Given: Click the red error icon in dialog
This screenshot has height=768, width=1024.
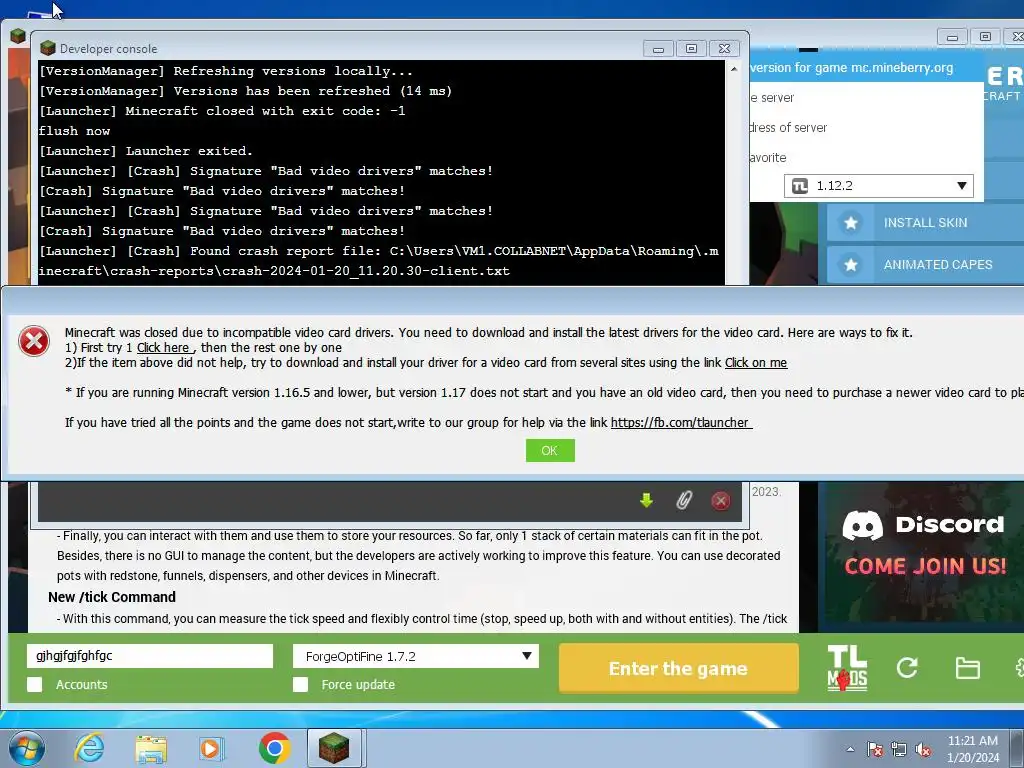Looking at the screenshot, I should [x=34, y=342].
